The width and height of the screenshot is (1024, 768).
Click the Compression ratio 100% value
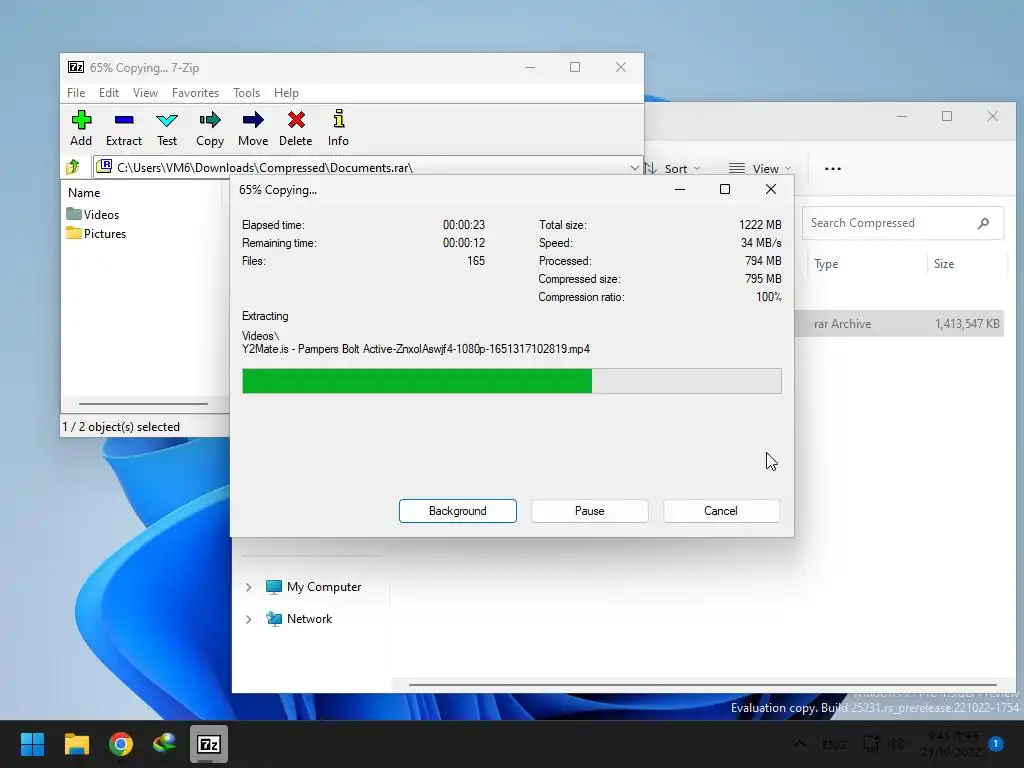pos(769,297)
